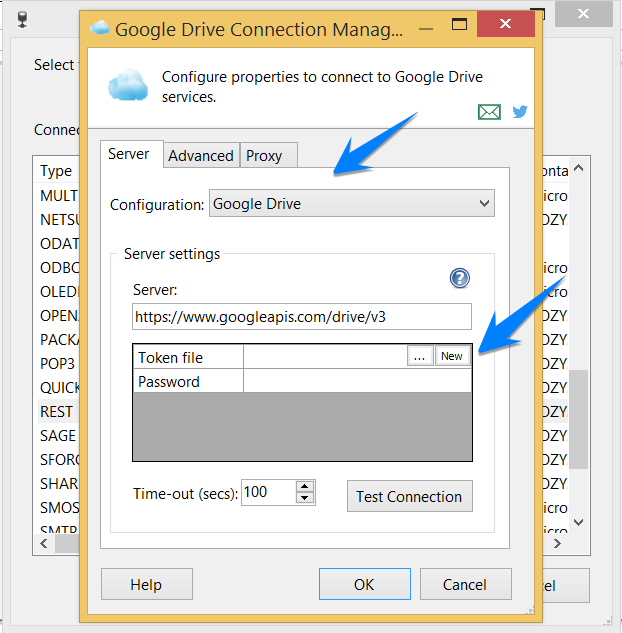Viewport: 622px width, 633px height.
Task: Click the Token file value cell
Action: (x=325, y=356)
